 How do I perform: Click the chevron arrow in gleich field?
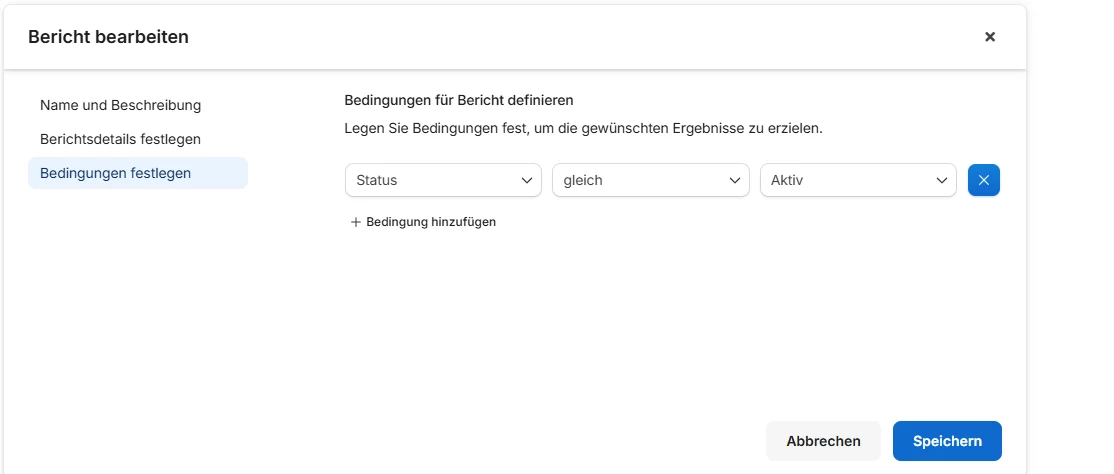tap(734, 180)
